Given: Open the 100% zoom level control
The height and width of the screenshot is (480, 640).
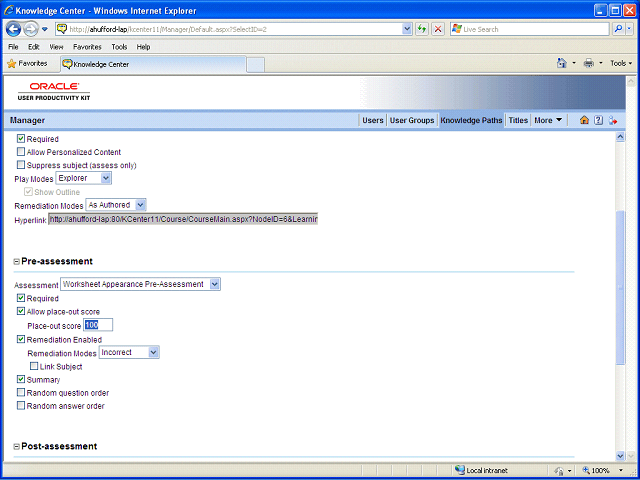Looking at the screenshot, I should pos(603,470).
